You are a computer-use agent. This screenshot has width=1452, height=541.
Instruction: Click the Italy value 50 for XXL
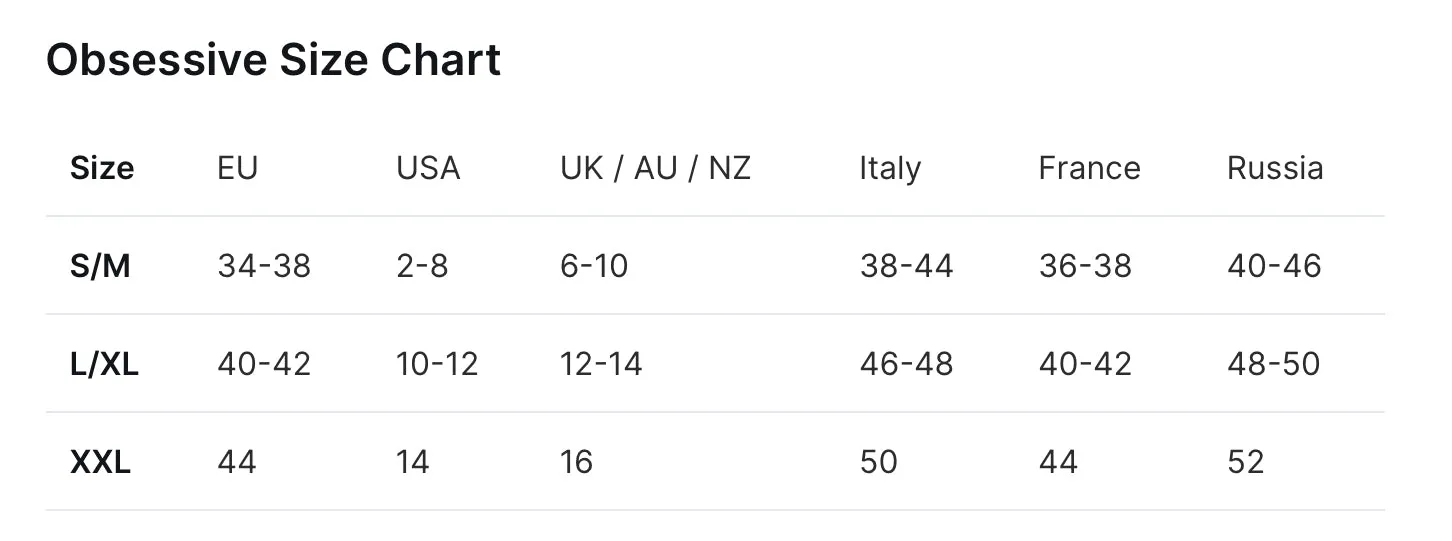coord(878,462)
